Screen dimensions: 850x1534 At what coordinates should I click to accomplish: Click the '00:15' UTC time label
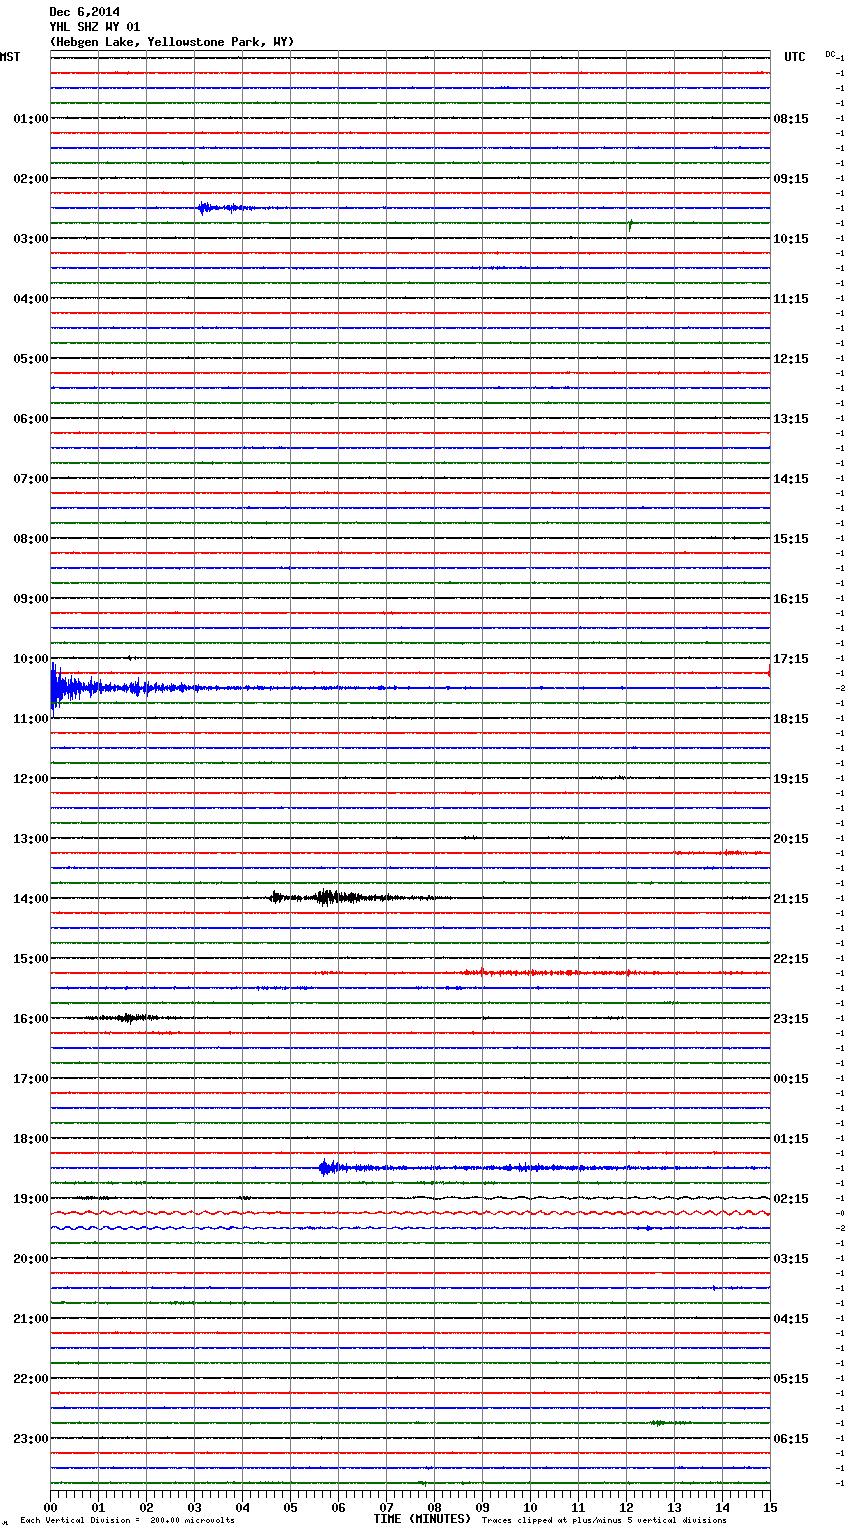791,1079
